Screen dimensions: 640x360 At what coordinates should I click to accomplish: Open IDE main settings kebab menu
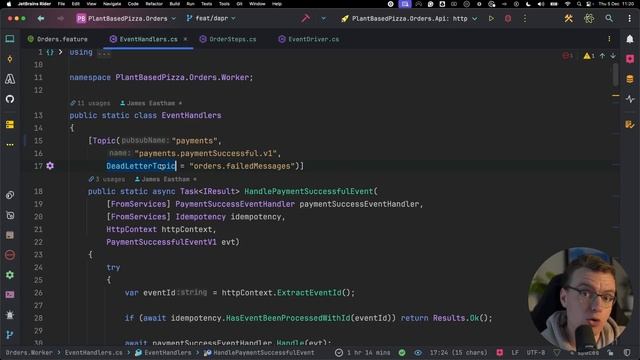630,18
